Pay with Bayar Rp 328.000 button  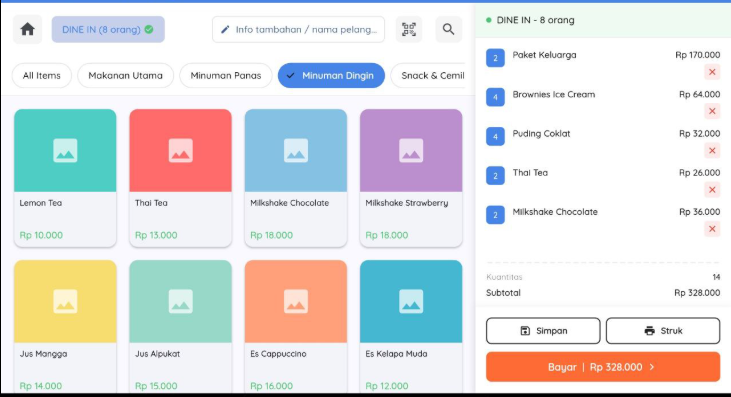tap(603, 367)
